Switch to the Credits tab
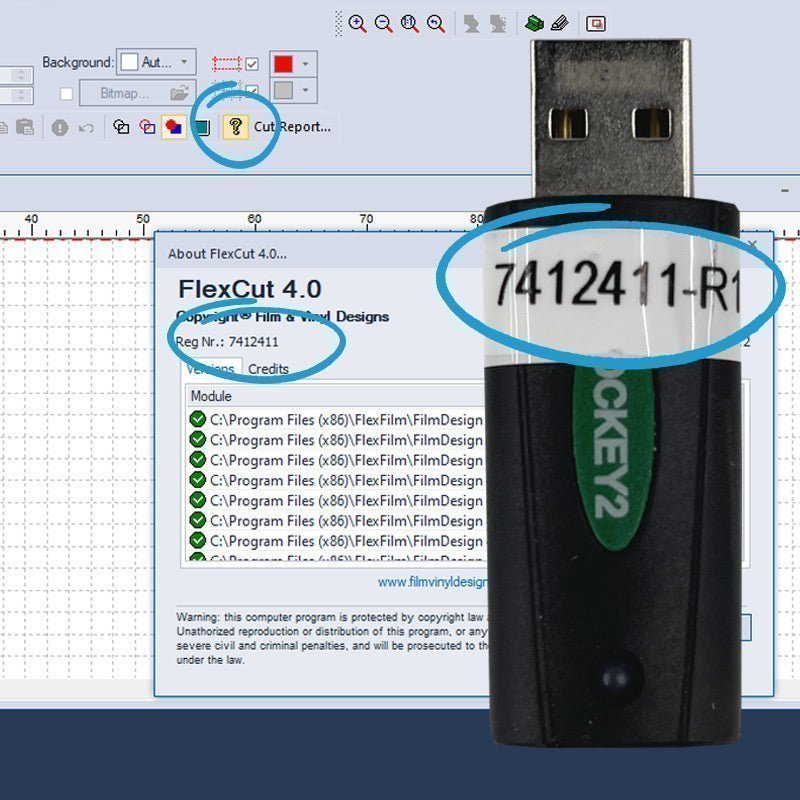 (268, 369)
